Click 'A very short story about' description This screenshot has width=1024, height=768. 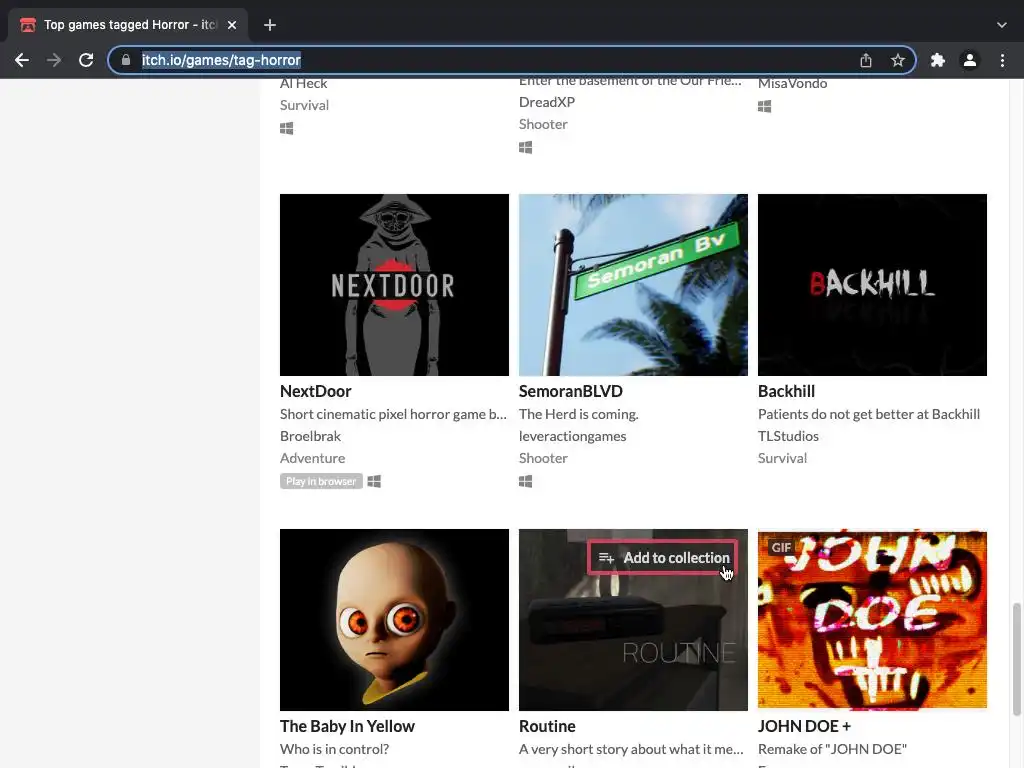[631, 749]
